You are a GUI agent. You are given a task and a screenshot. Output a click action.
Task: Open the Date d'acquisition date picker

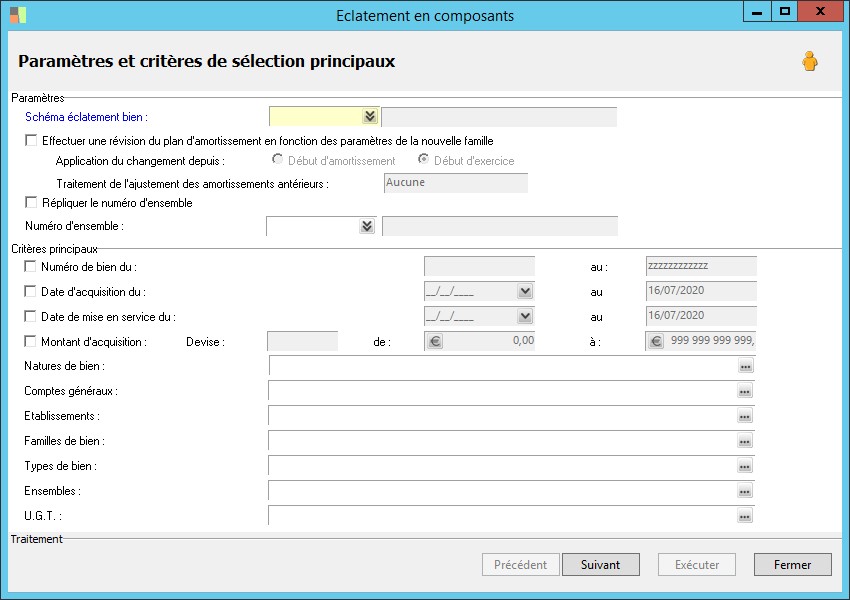[525, 291]
